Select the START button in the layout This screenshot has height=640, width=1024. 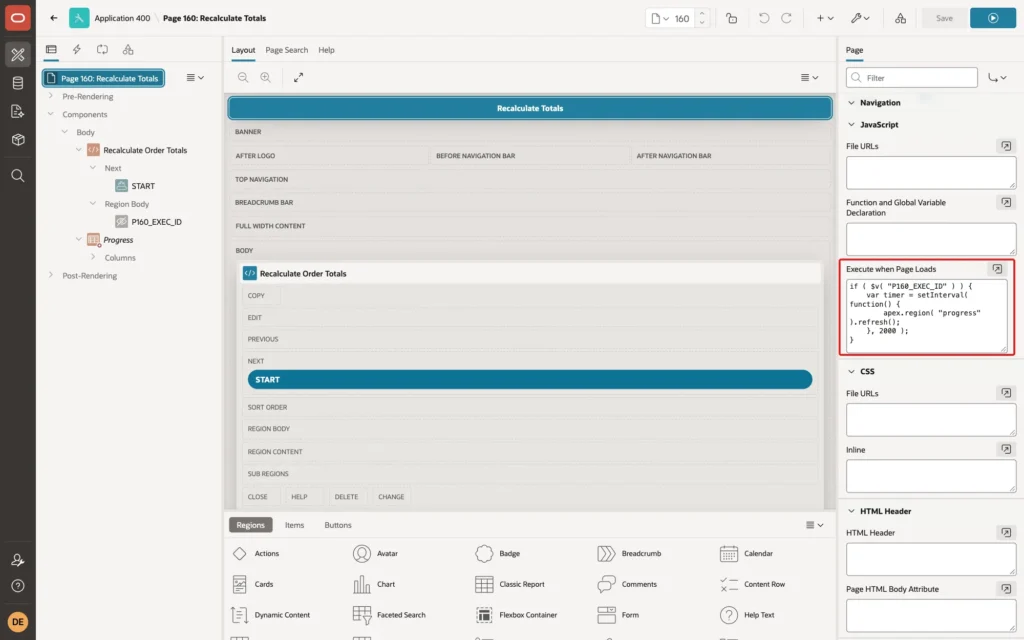pyautogui.click(x=530, y=379)
